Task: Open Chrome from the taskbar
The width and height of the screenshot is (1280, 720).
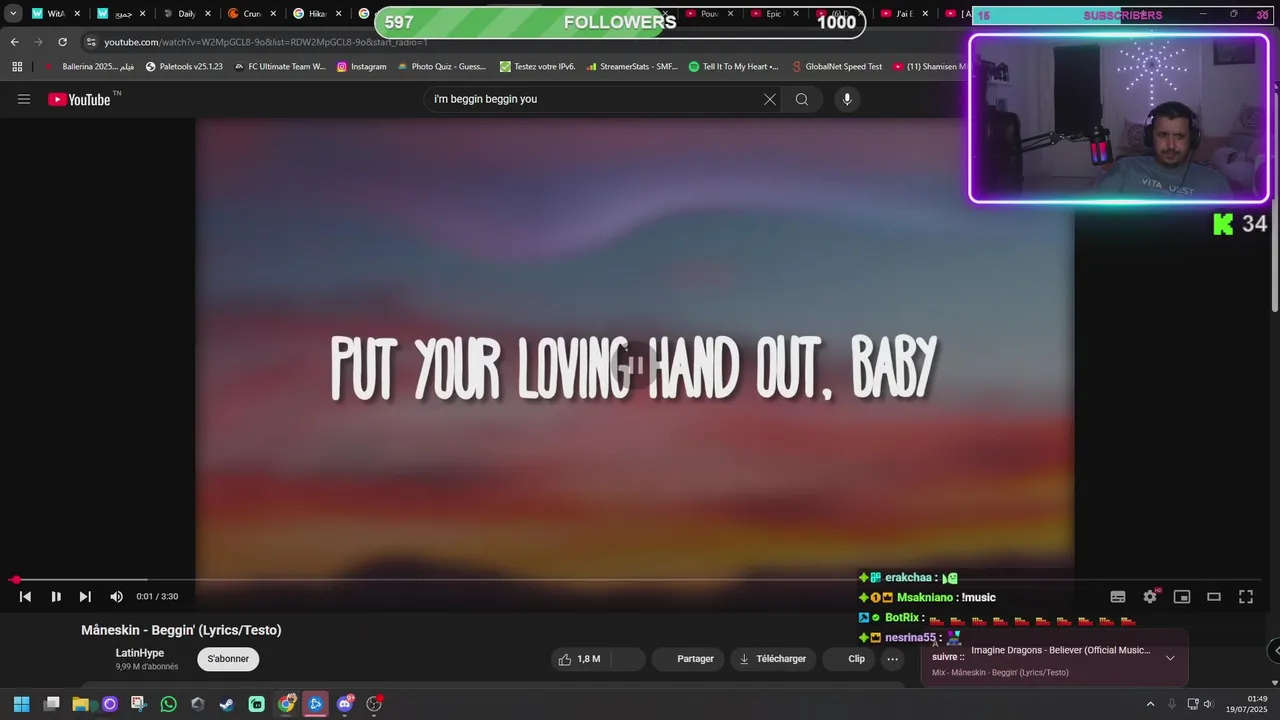Action: point(287,704)
